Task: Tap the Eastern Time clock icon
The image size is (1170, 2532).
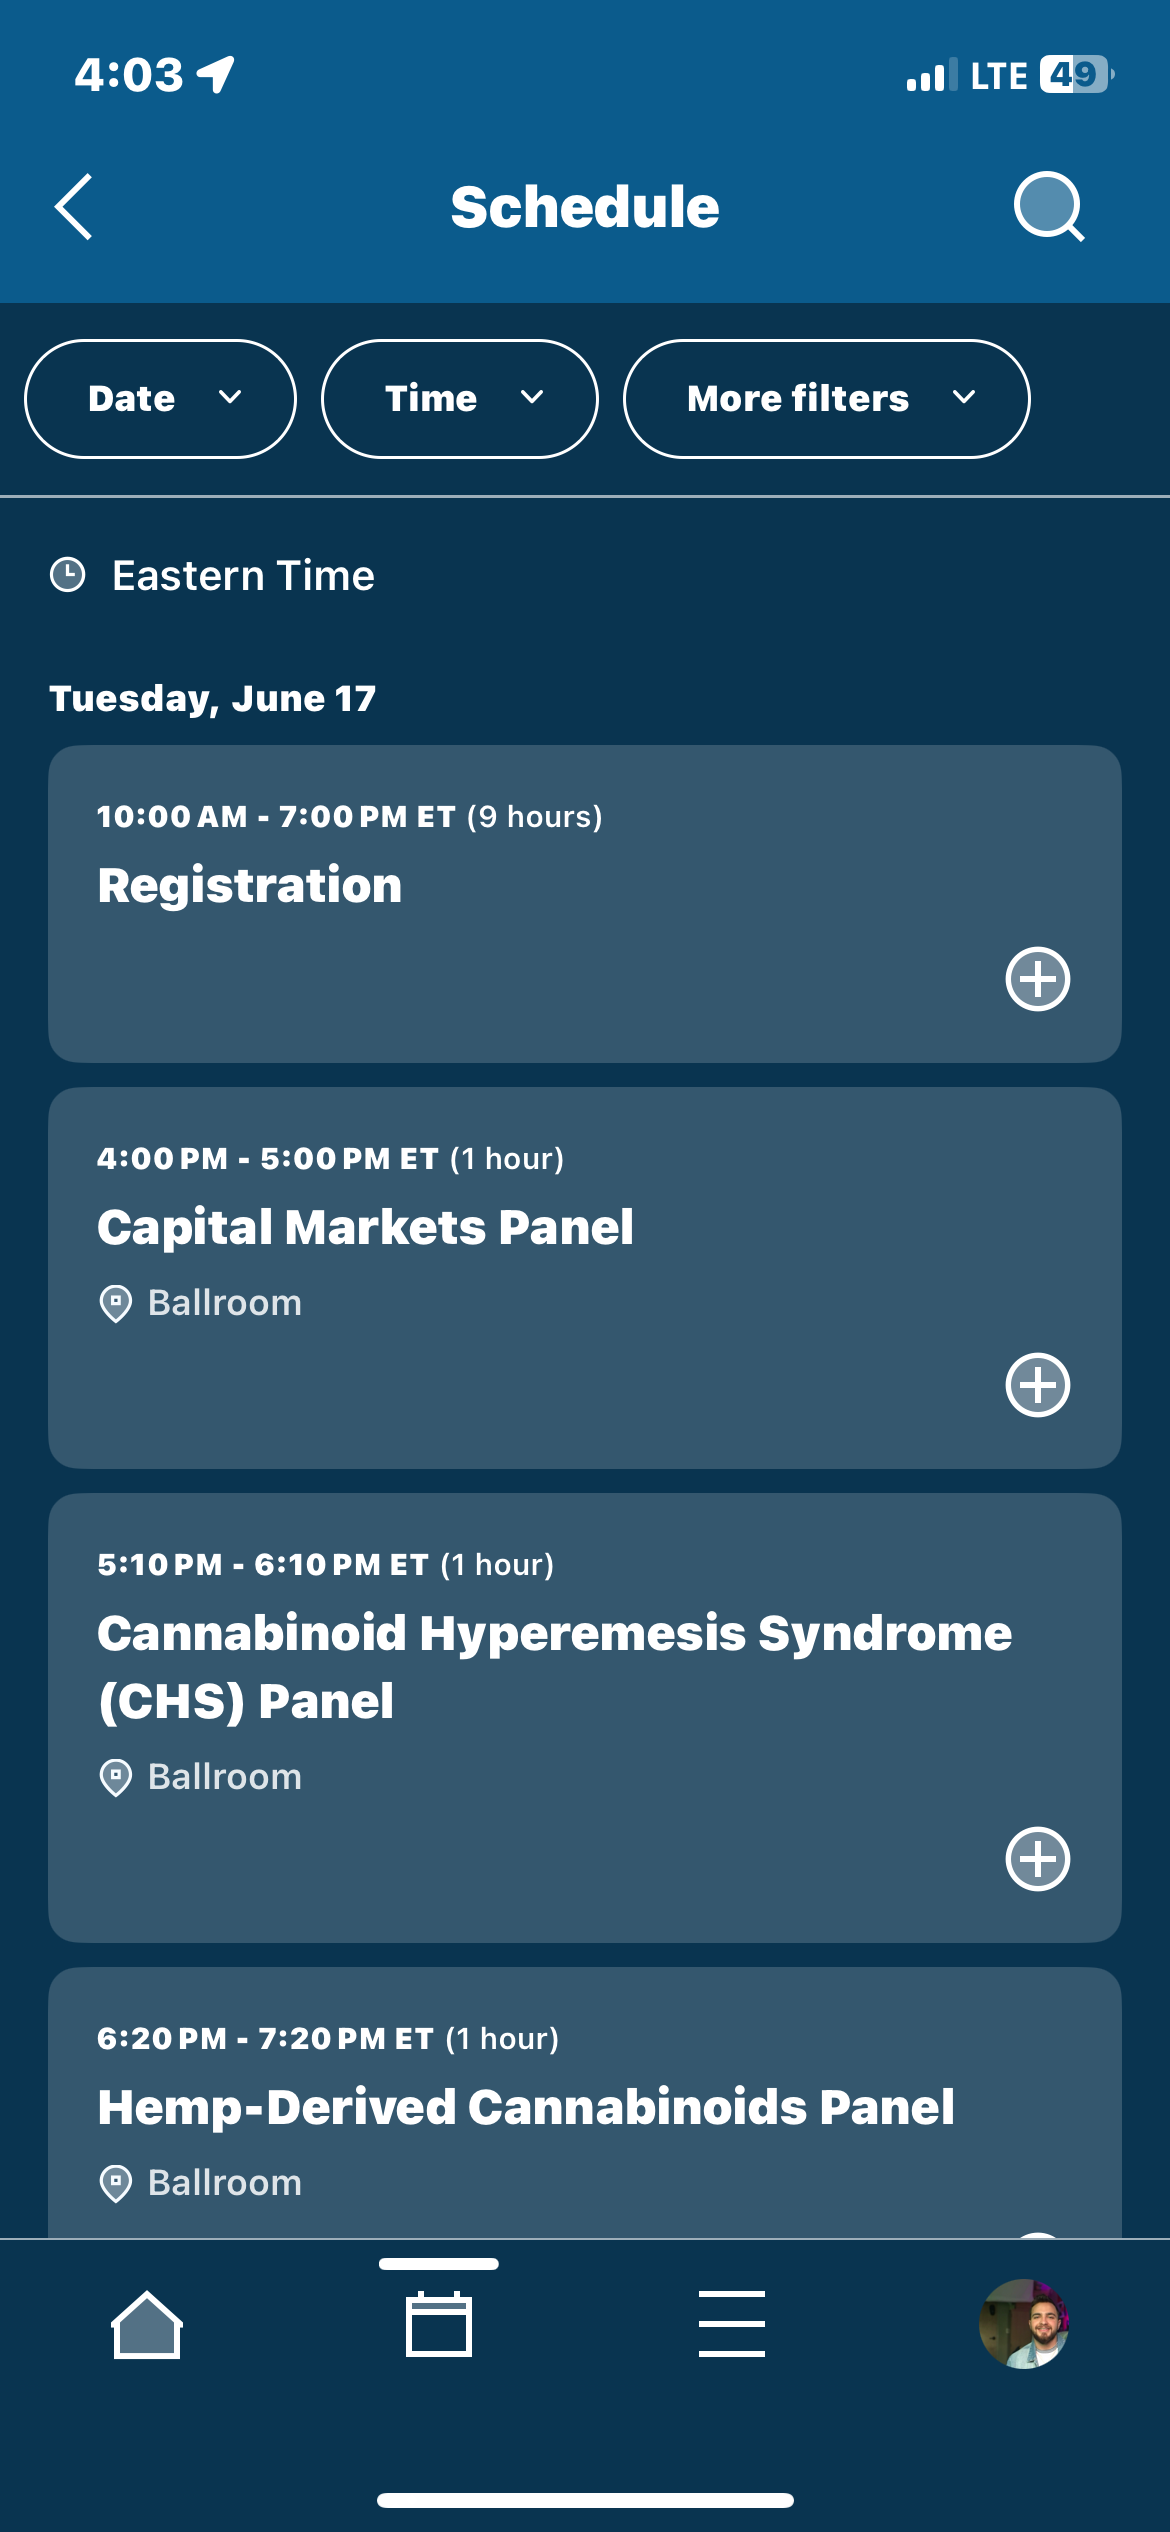Action: click(68, 575)
